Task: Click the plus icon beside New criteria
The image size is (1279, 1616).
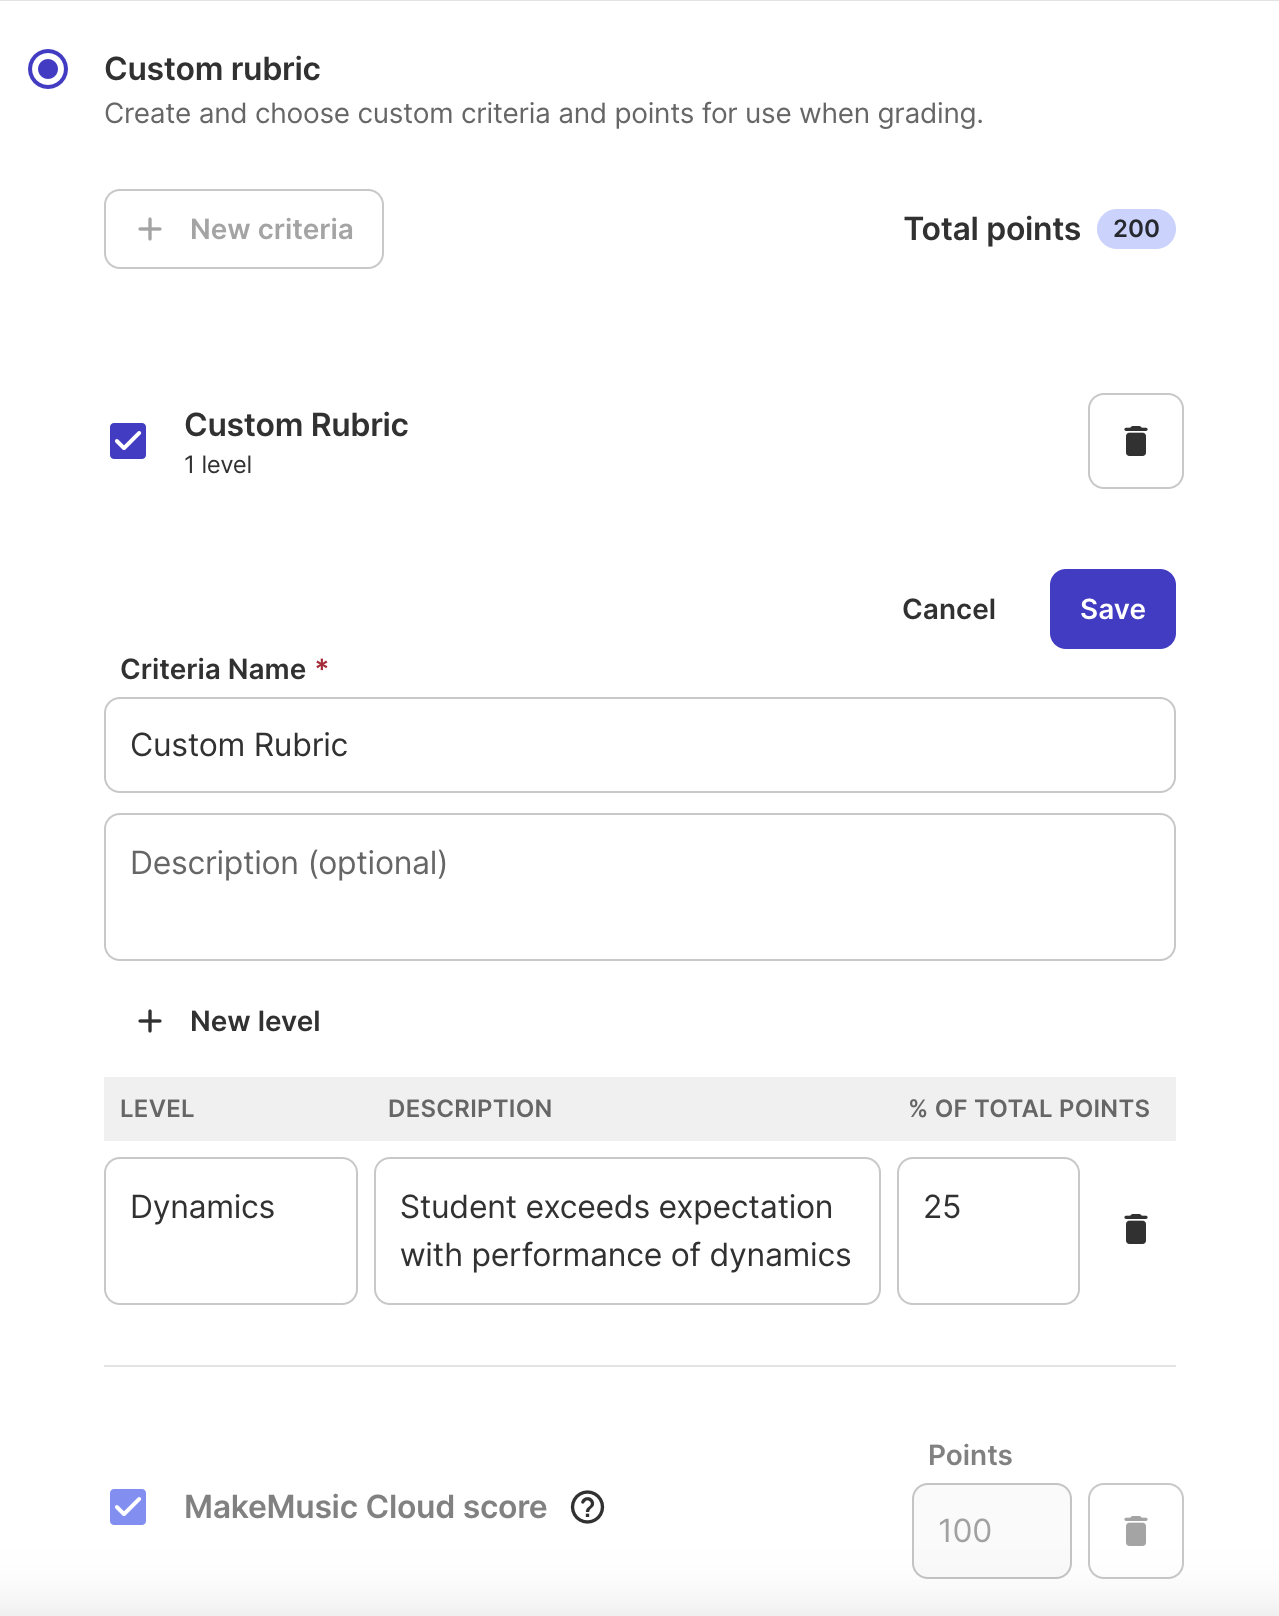Action: click(x=150, y=229)
